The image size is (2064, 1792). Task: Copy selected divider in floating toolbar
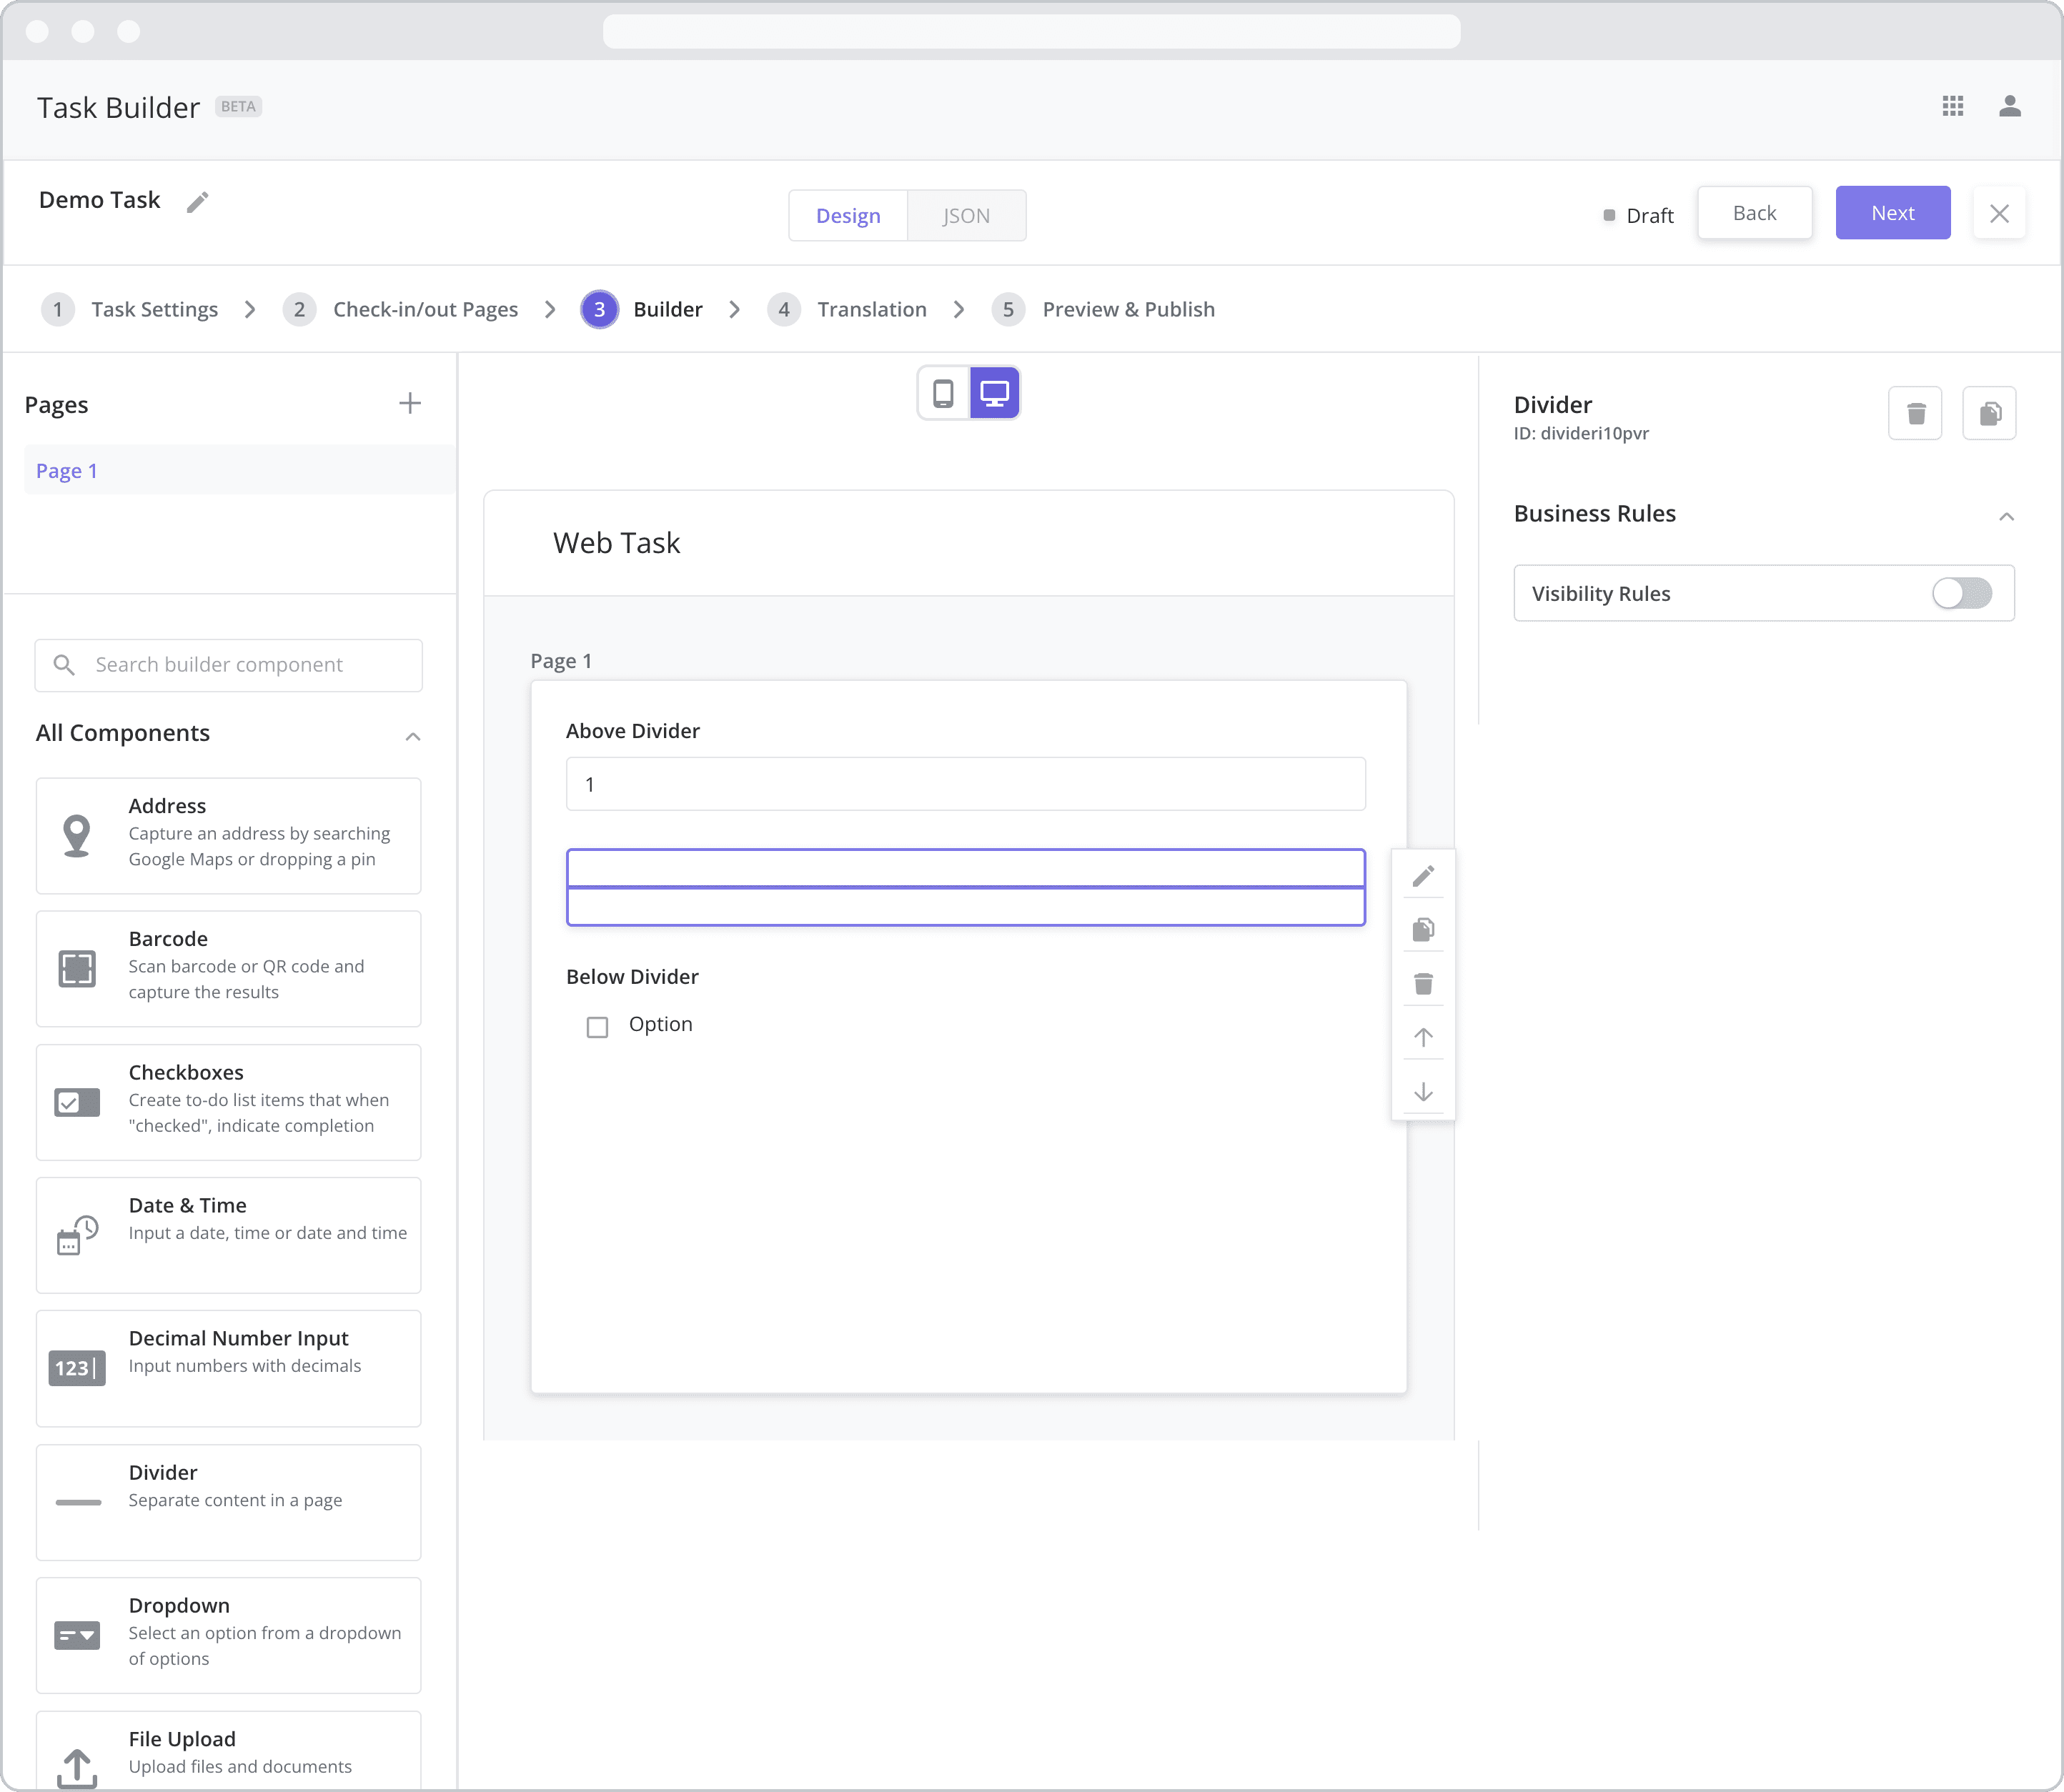pos(1423,930)
